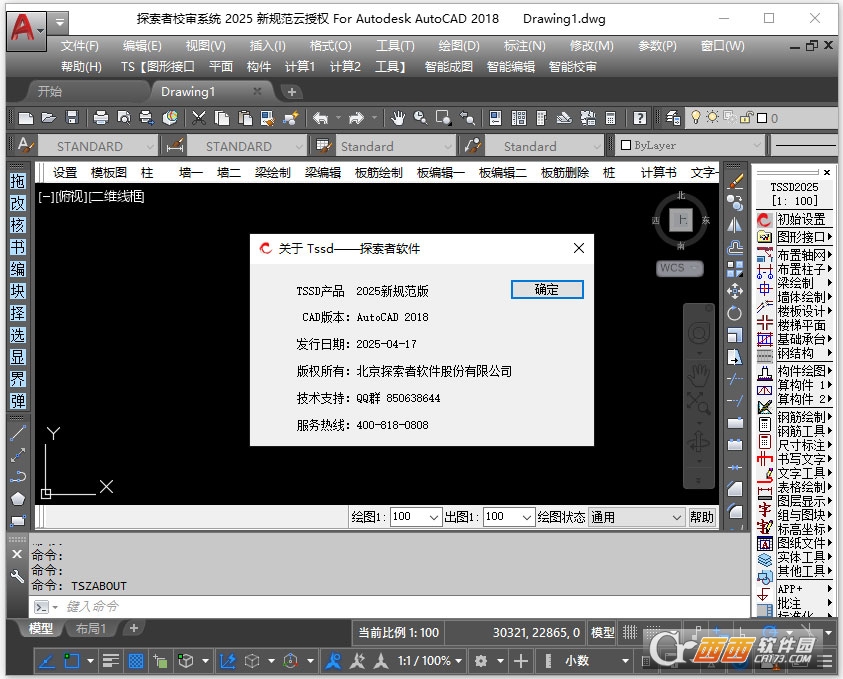Click the 帮助 button beside 绘图状态
Image resolution: width=843 pixels, height=679 pixels.
[x=702, y=517]
